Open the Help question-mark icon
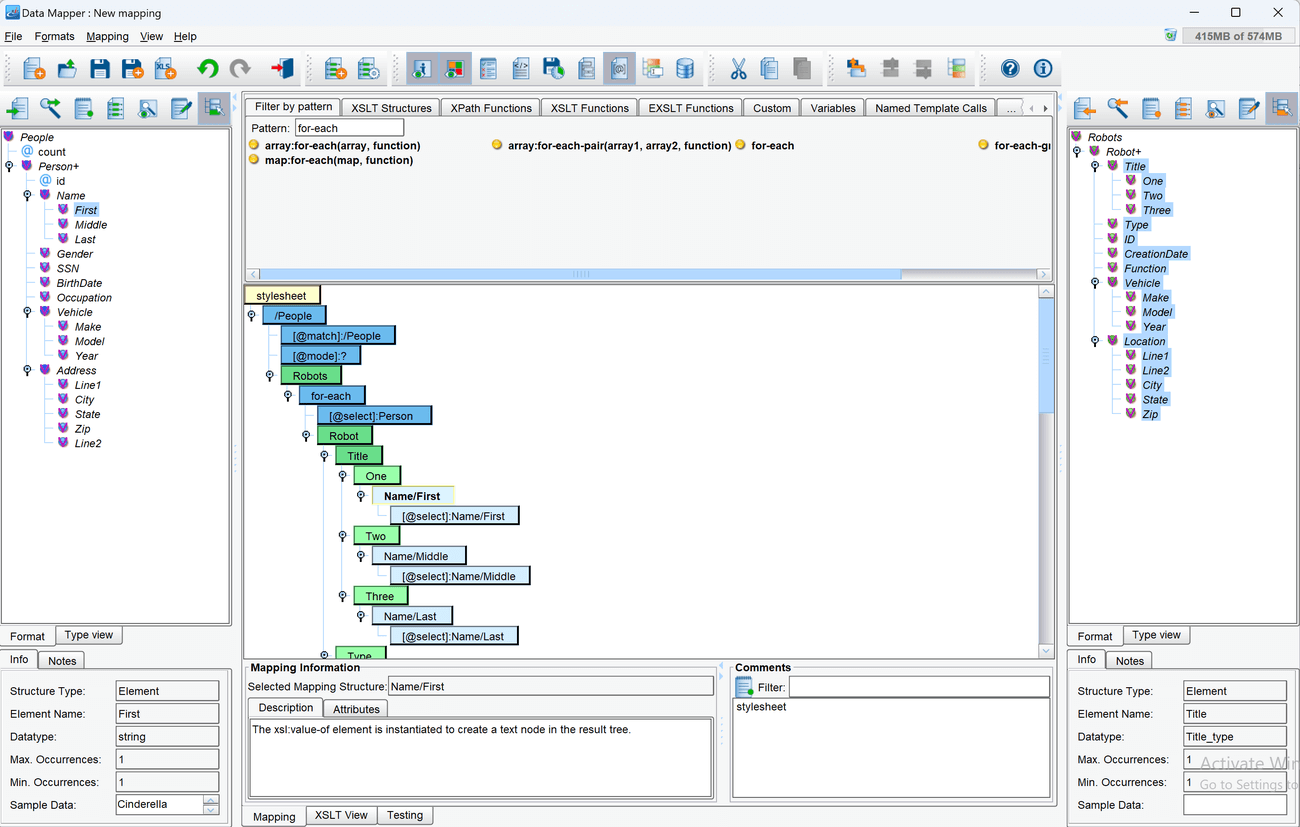 [x=1010, y=68]
